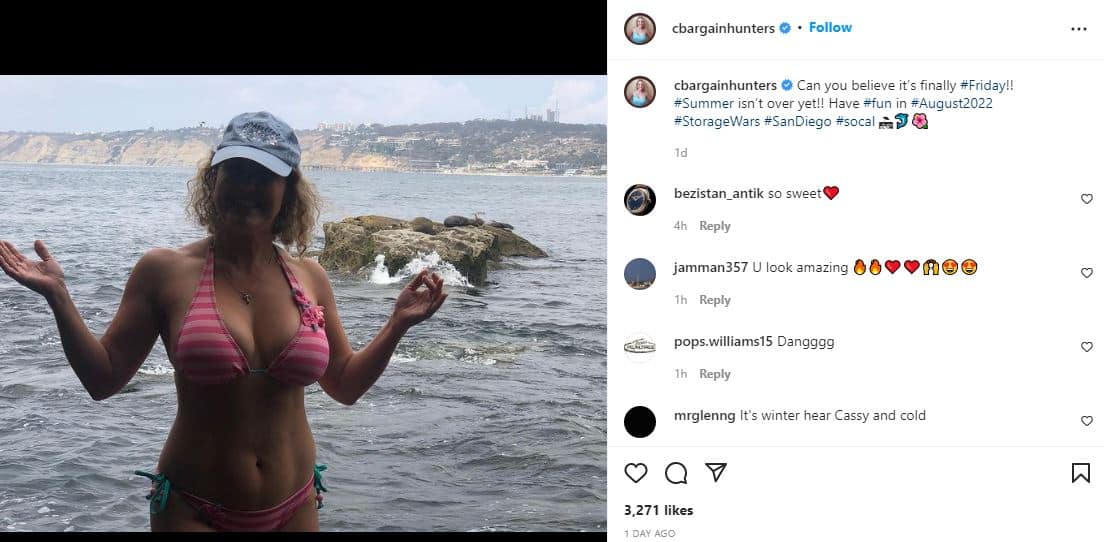The width and height of the screenshot is (1104, 542).
Task: Like bezistan_antik's comment
Action: click(1087, 199)
